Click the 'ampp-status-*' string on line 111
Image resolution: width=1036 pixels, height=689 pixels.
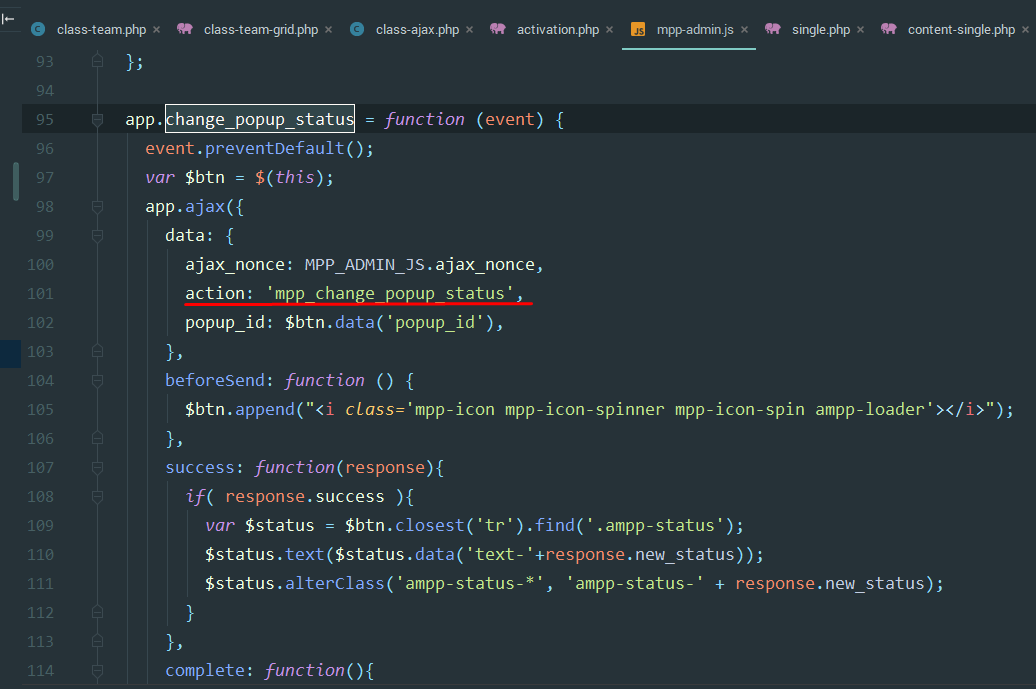pos(469,584)
